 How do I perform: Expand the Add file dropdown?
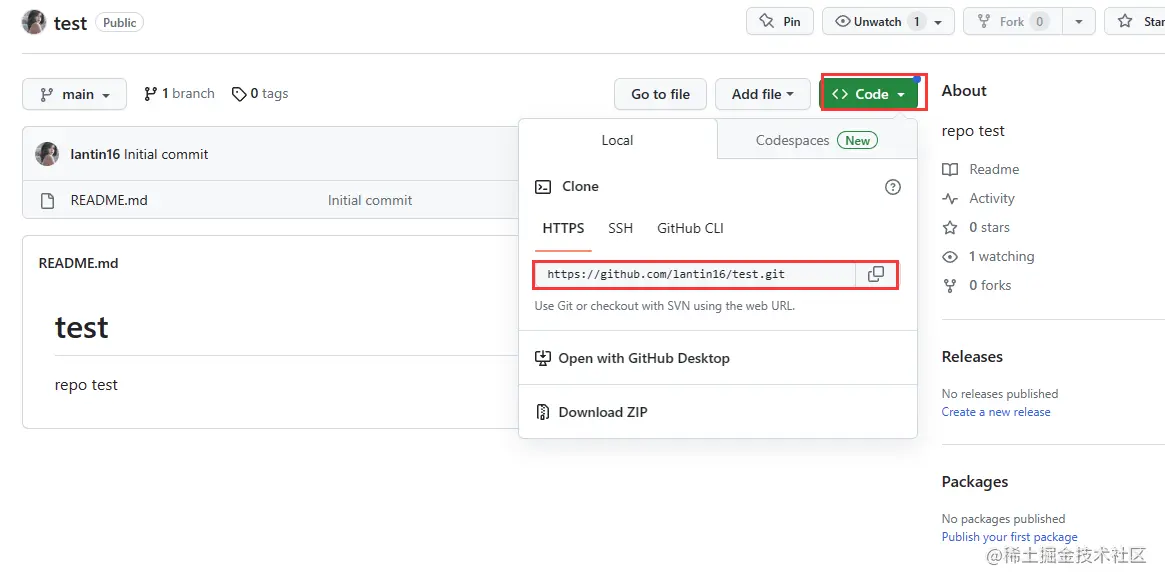(763, 94)
